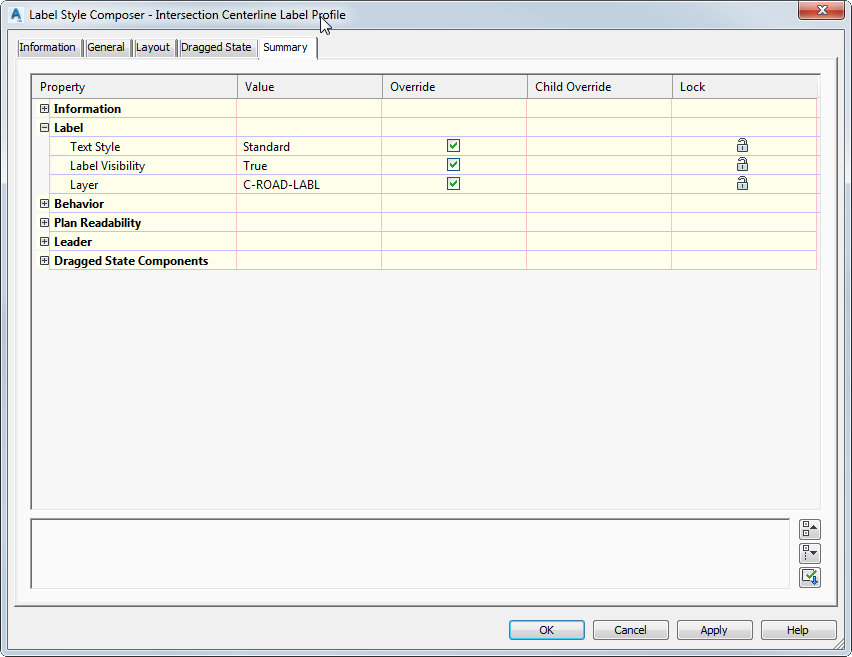Uncheck the Override checkbox for Text Style
The height and width of the screenshot is (657, 852).
[x=453, y=146]
